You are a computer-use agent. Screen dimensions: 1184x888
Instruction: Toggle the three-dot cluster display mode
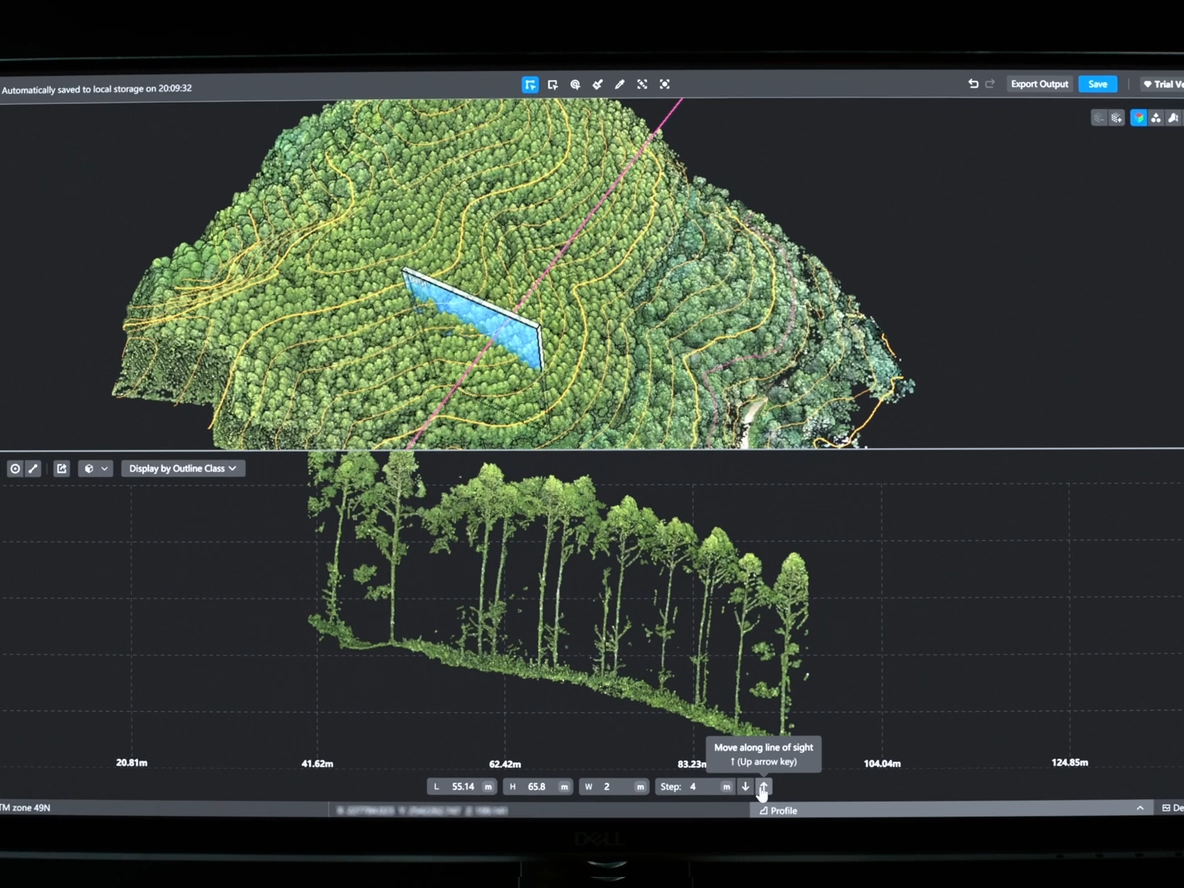[x=1156, y=118]
